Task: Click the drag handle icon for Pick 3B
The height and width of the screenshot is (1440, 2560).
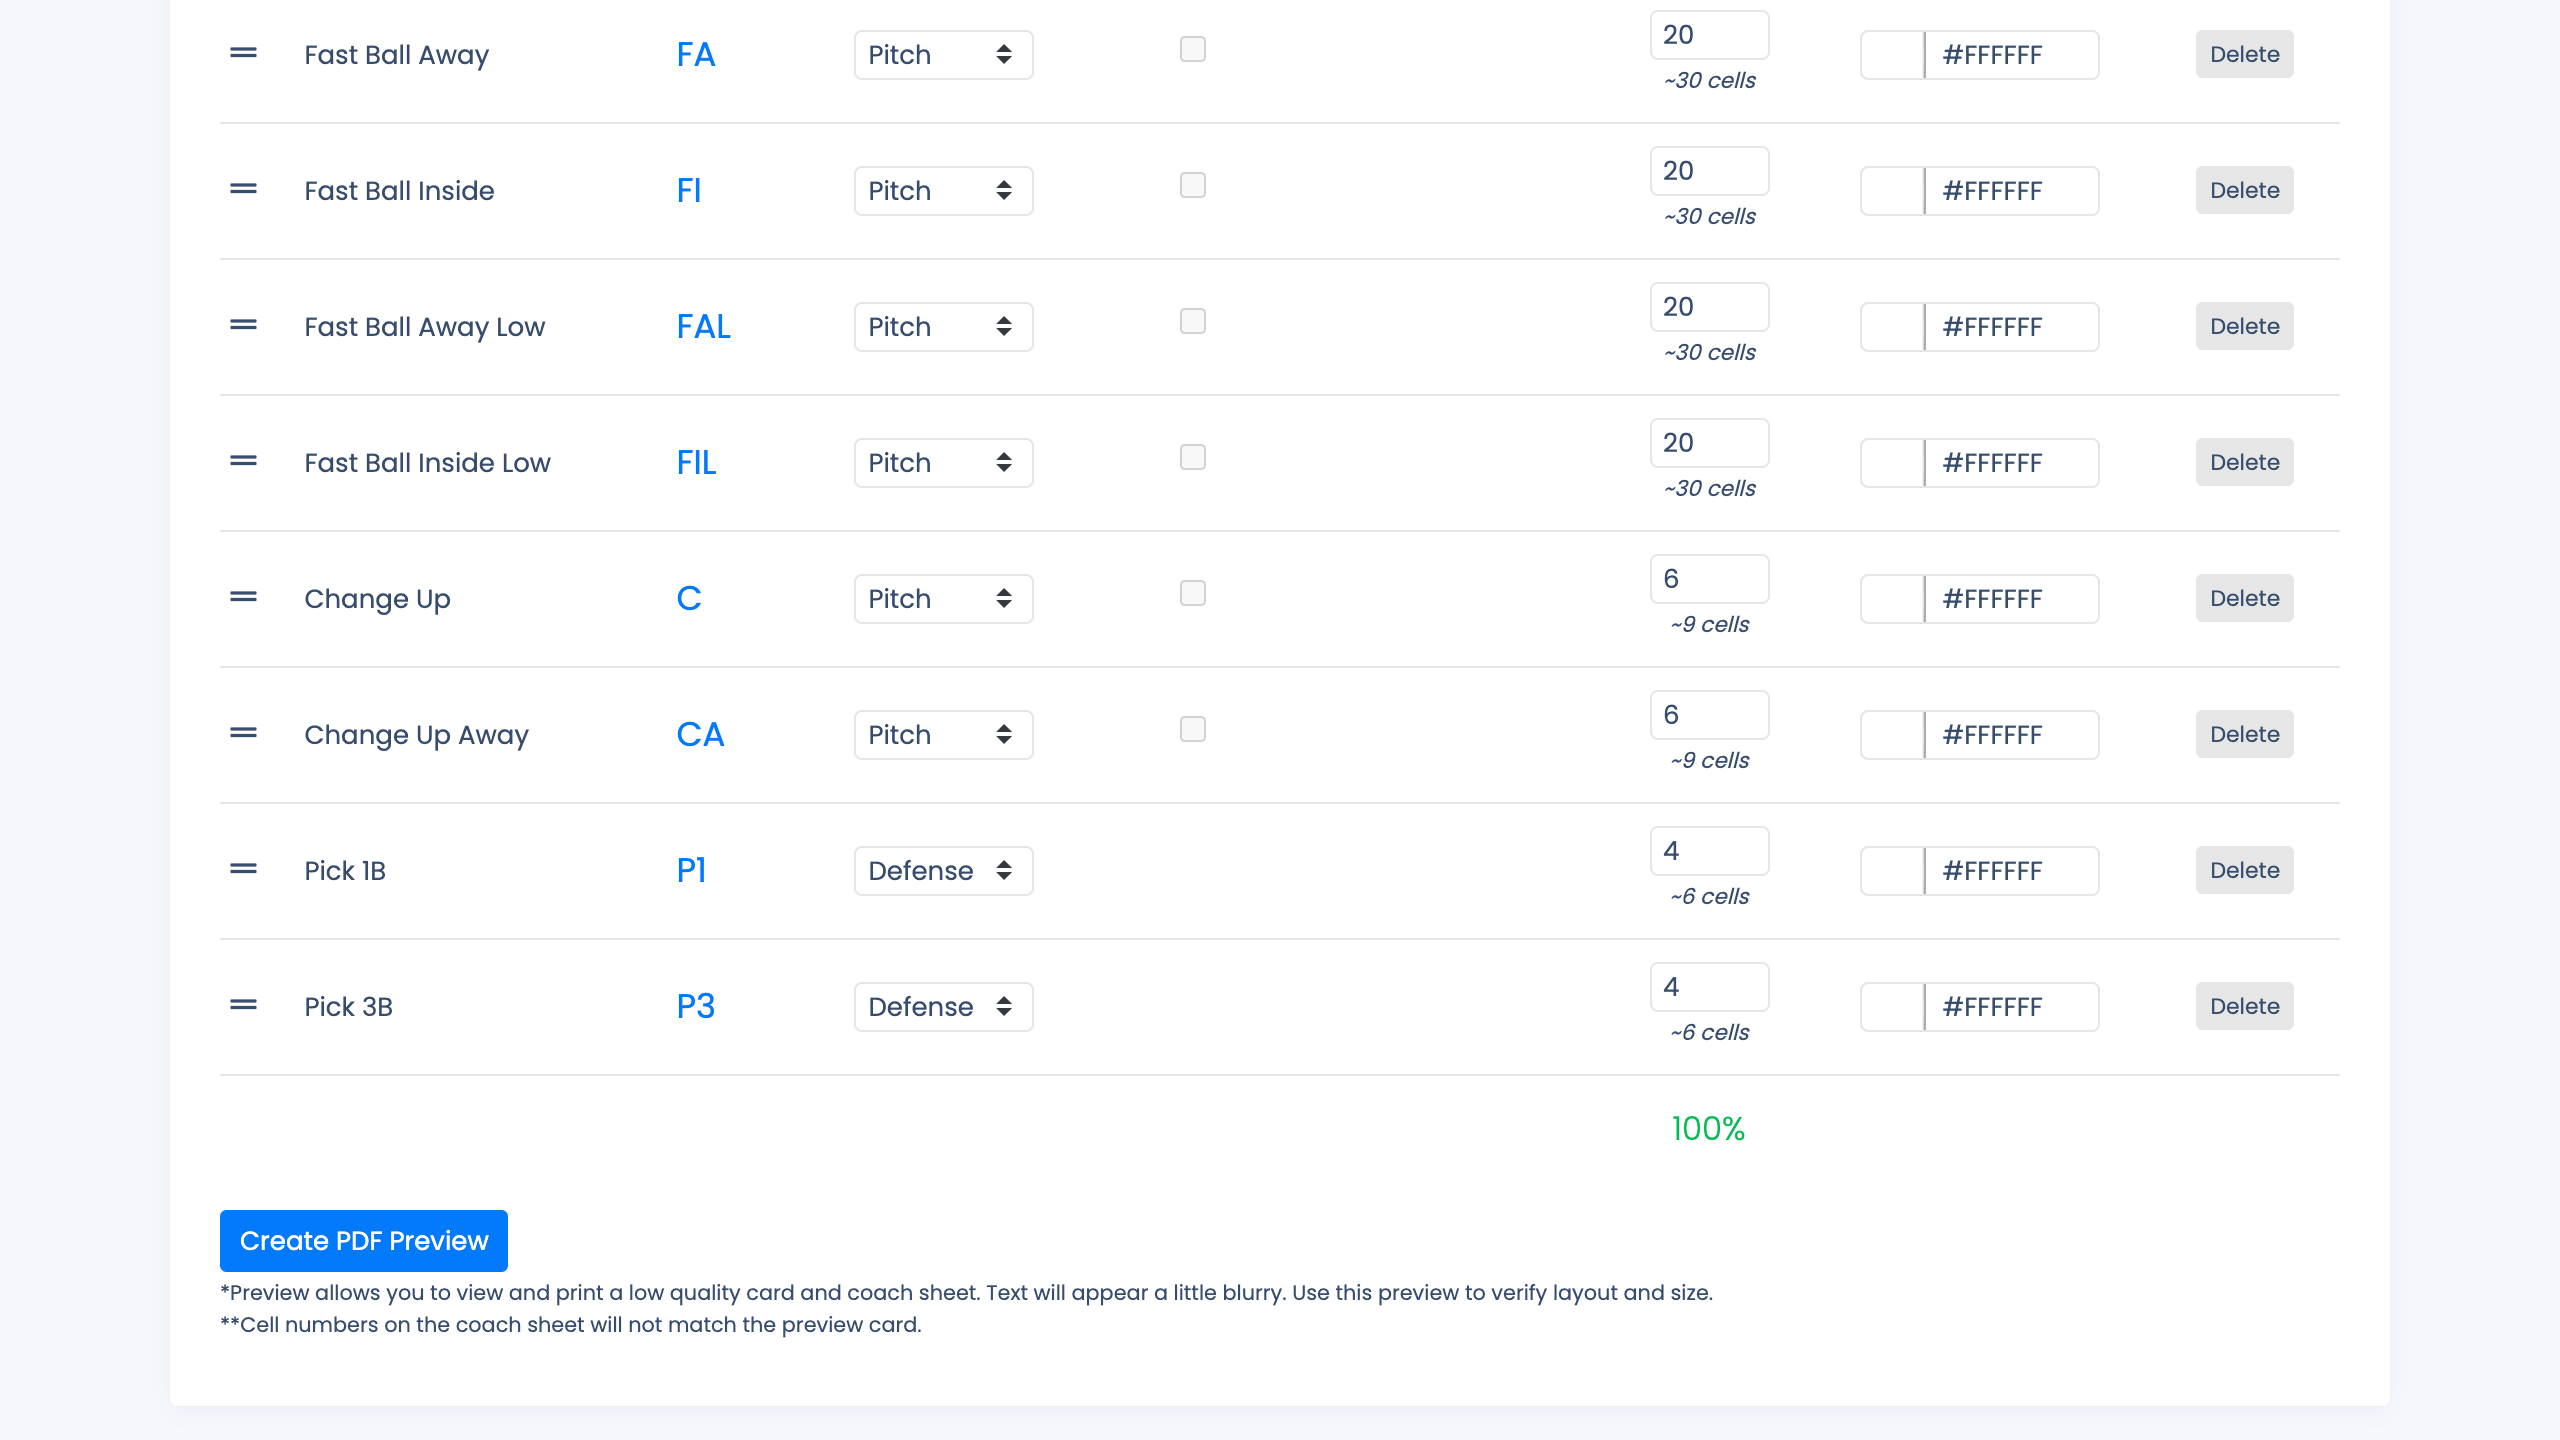Action: click(243, 1006)
